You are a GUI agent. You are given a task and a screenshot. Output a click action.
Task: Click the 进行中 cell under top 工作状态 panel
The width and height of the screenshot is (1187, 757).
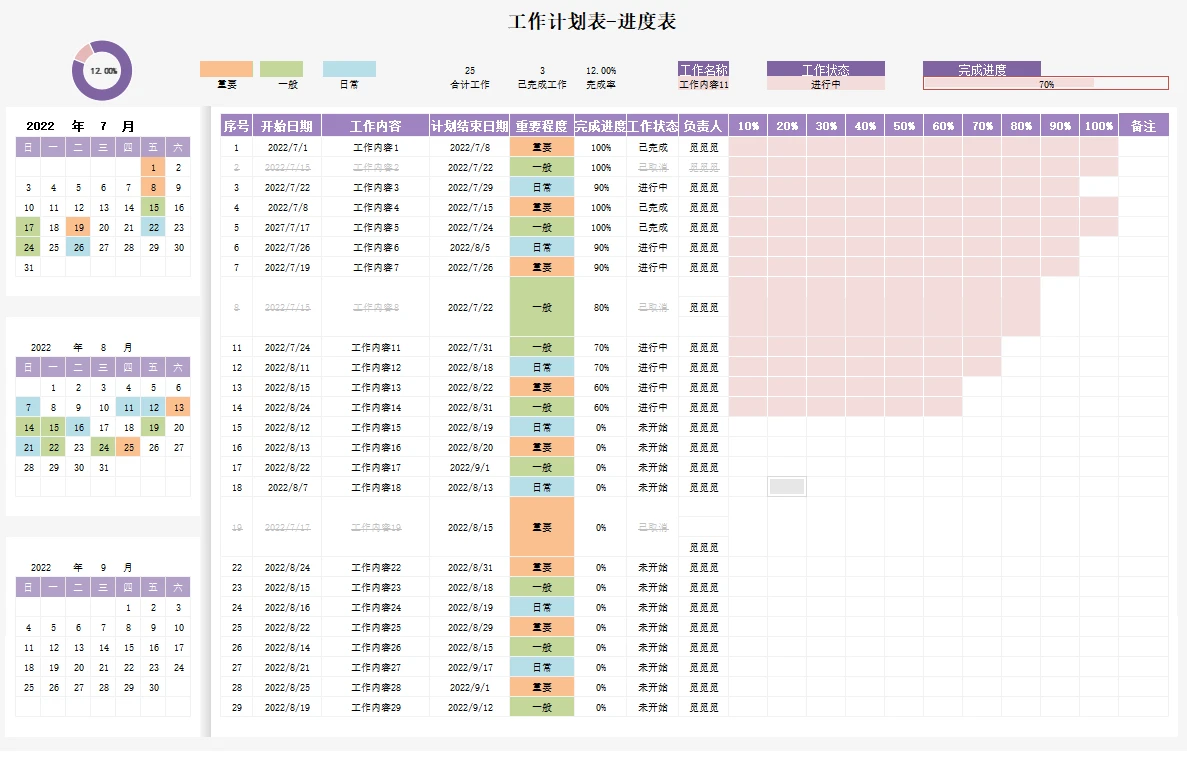826,84
